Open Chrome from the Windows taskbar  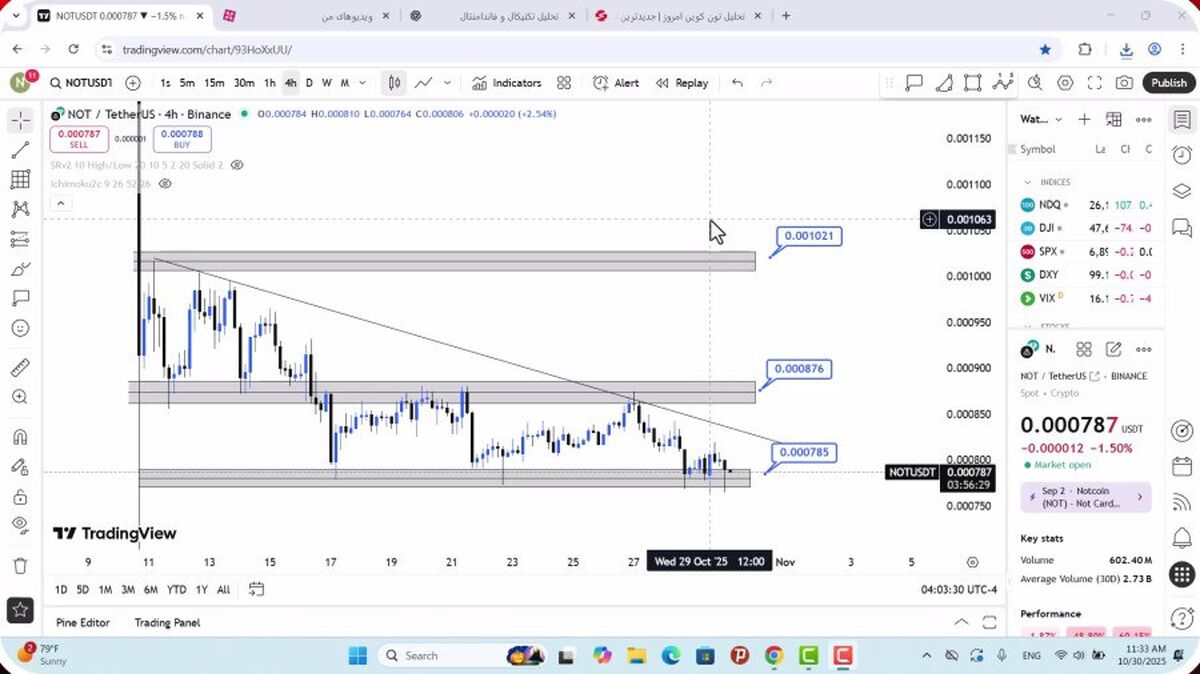774,655
